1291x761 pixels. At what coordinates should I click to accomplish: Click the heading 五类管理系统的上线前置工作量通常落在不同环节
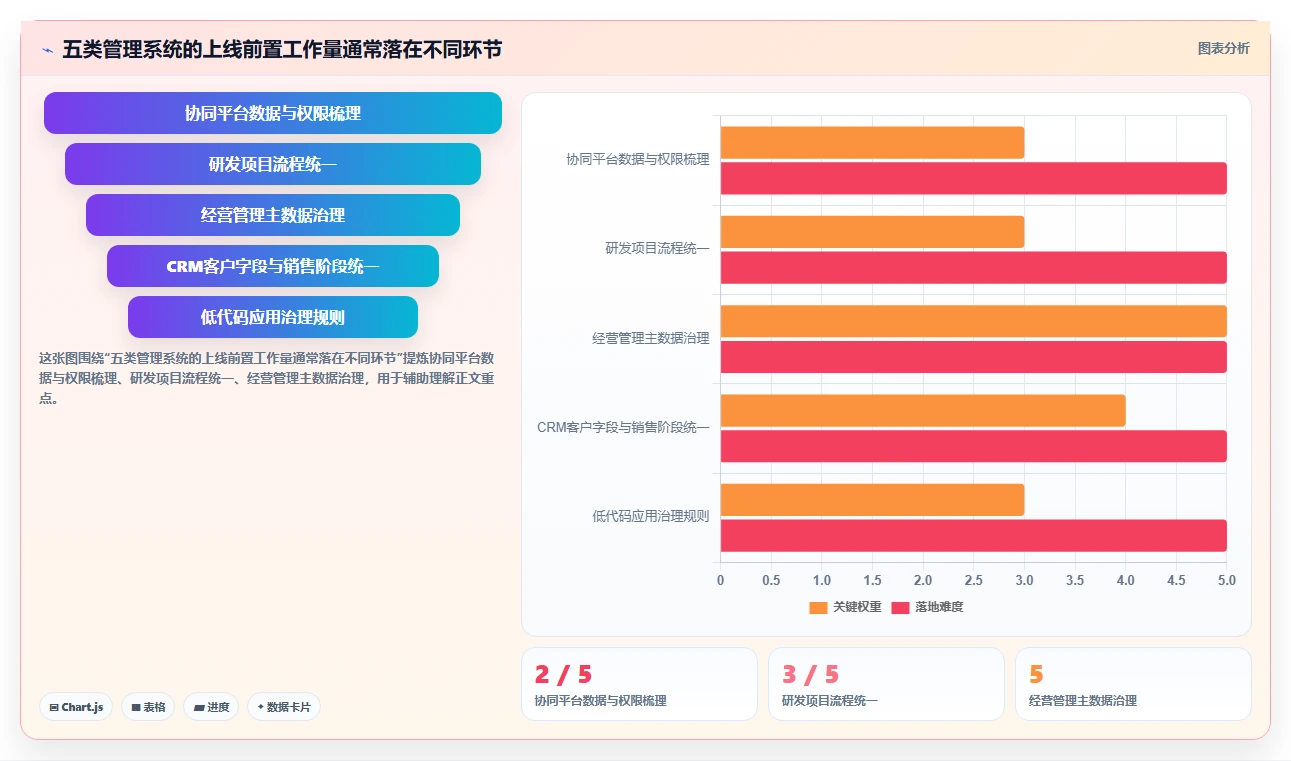(x=282, y=49)
